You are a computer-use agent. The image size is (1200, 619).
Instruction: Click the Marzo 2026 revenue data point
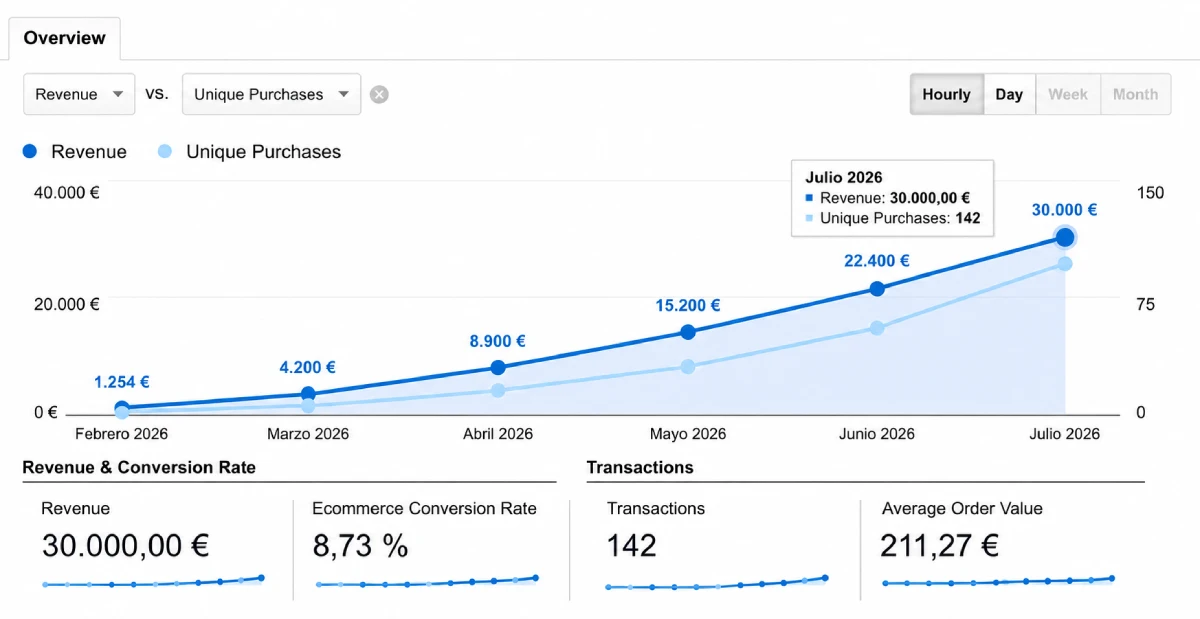[308, 394]
